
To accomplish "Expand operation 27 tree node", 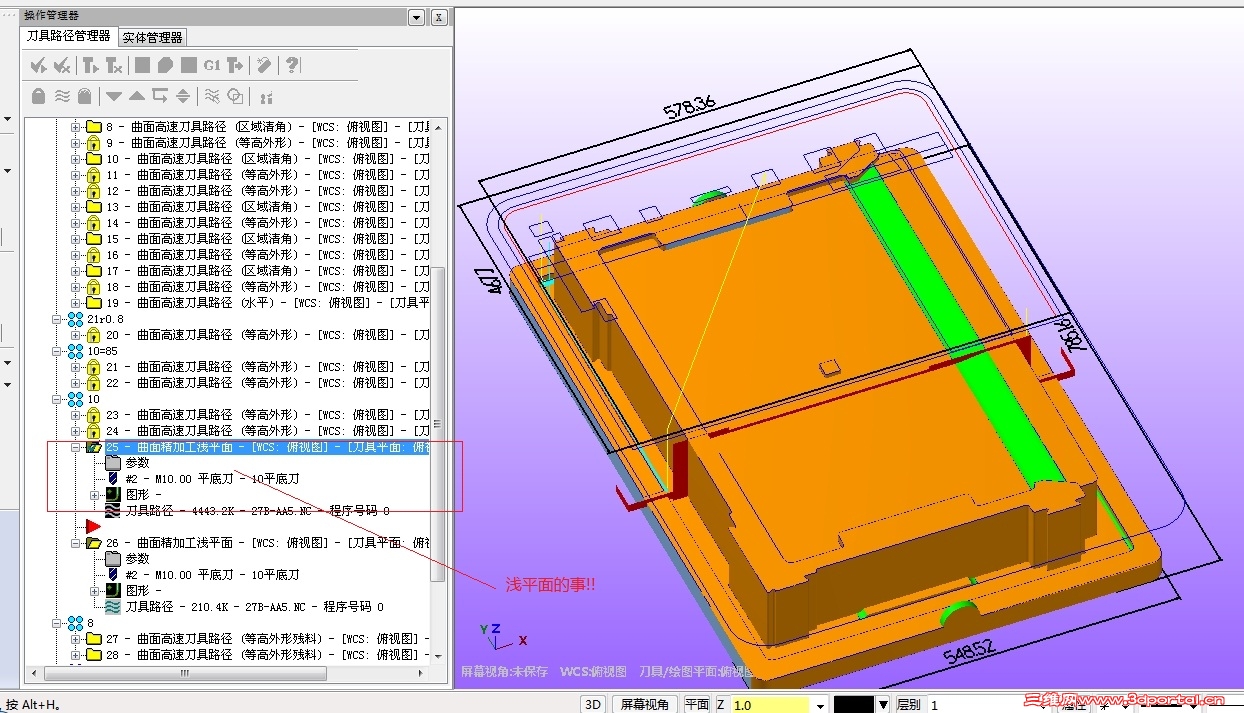I will coord(75,639).
